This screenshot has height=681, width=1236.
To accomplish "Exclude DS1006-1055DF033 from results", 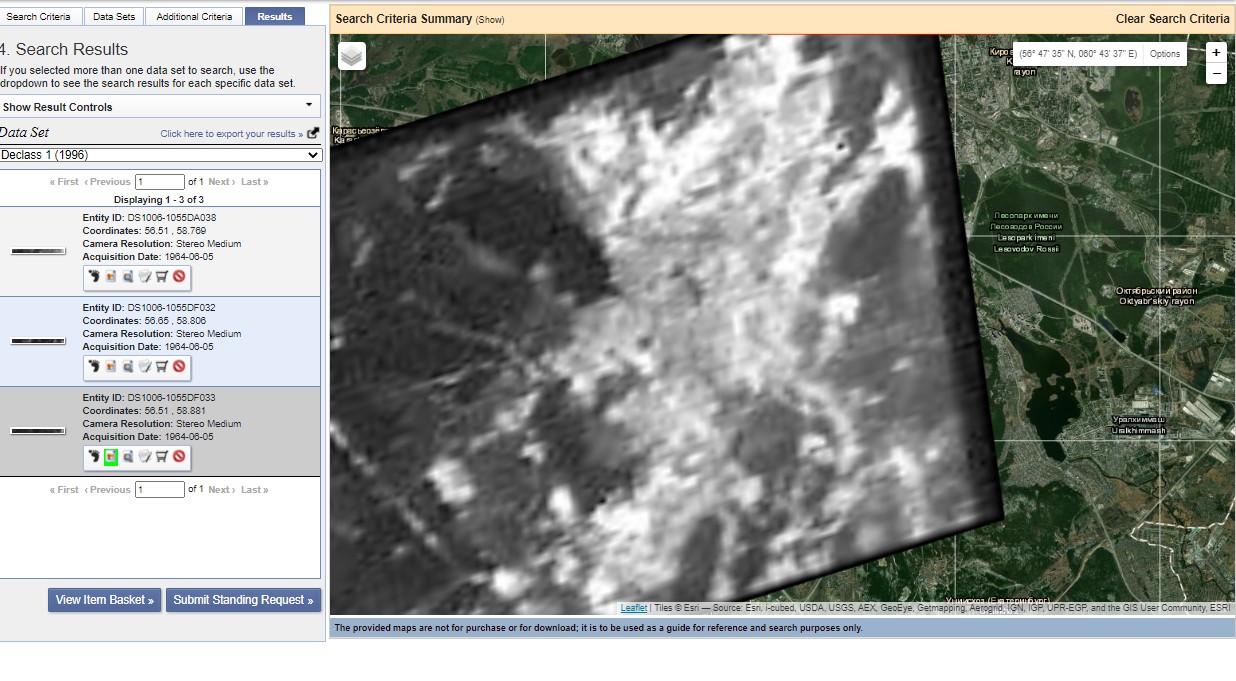I will (179, 457).
